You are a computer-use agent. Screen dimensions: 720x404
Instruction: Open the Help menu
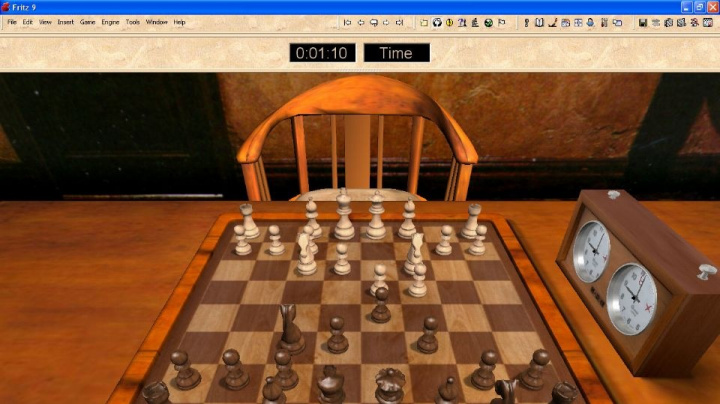click(x=180, y=22)
